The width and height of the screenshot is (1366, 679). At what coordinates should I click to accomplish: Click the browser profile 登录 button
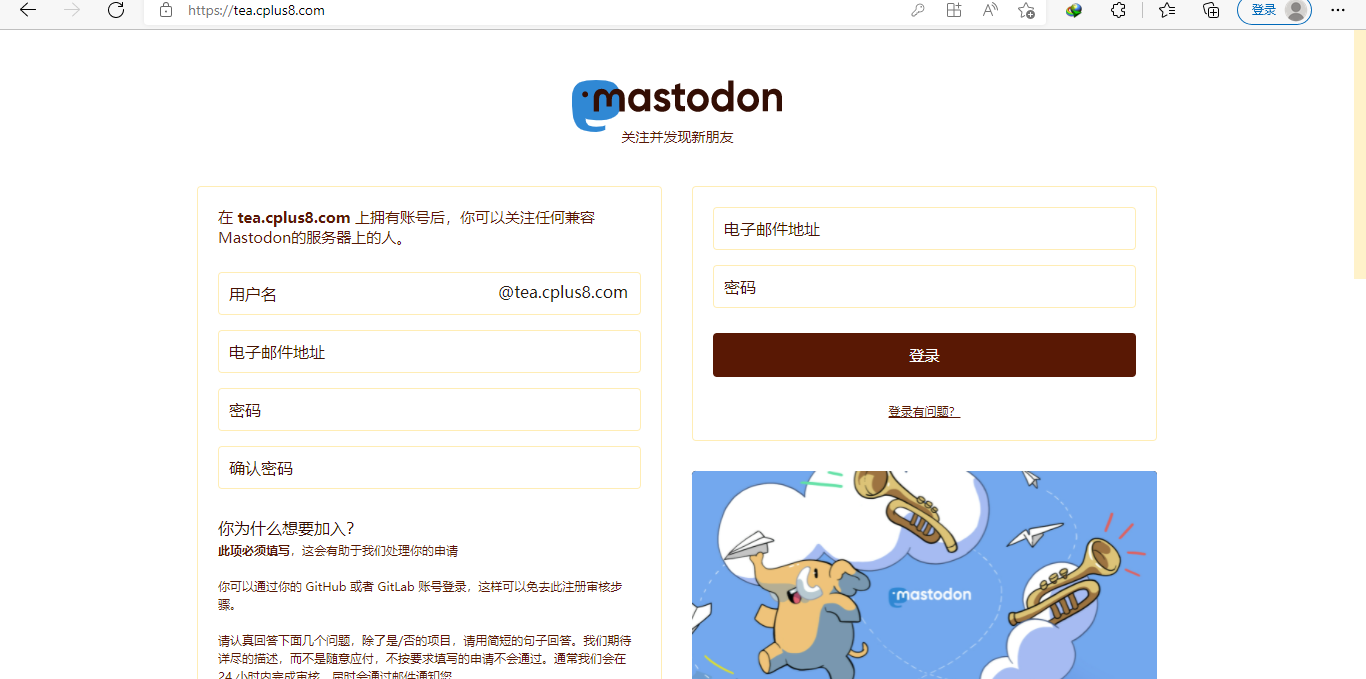[1274, 10]
